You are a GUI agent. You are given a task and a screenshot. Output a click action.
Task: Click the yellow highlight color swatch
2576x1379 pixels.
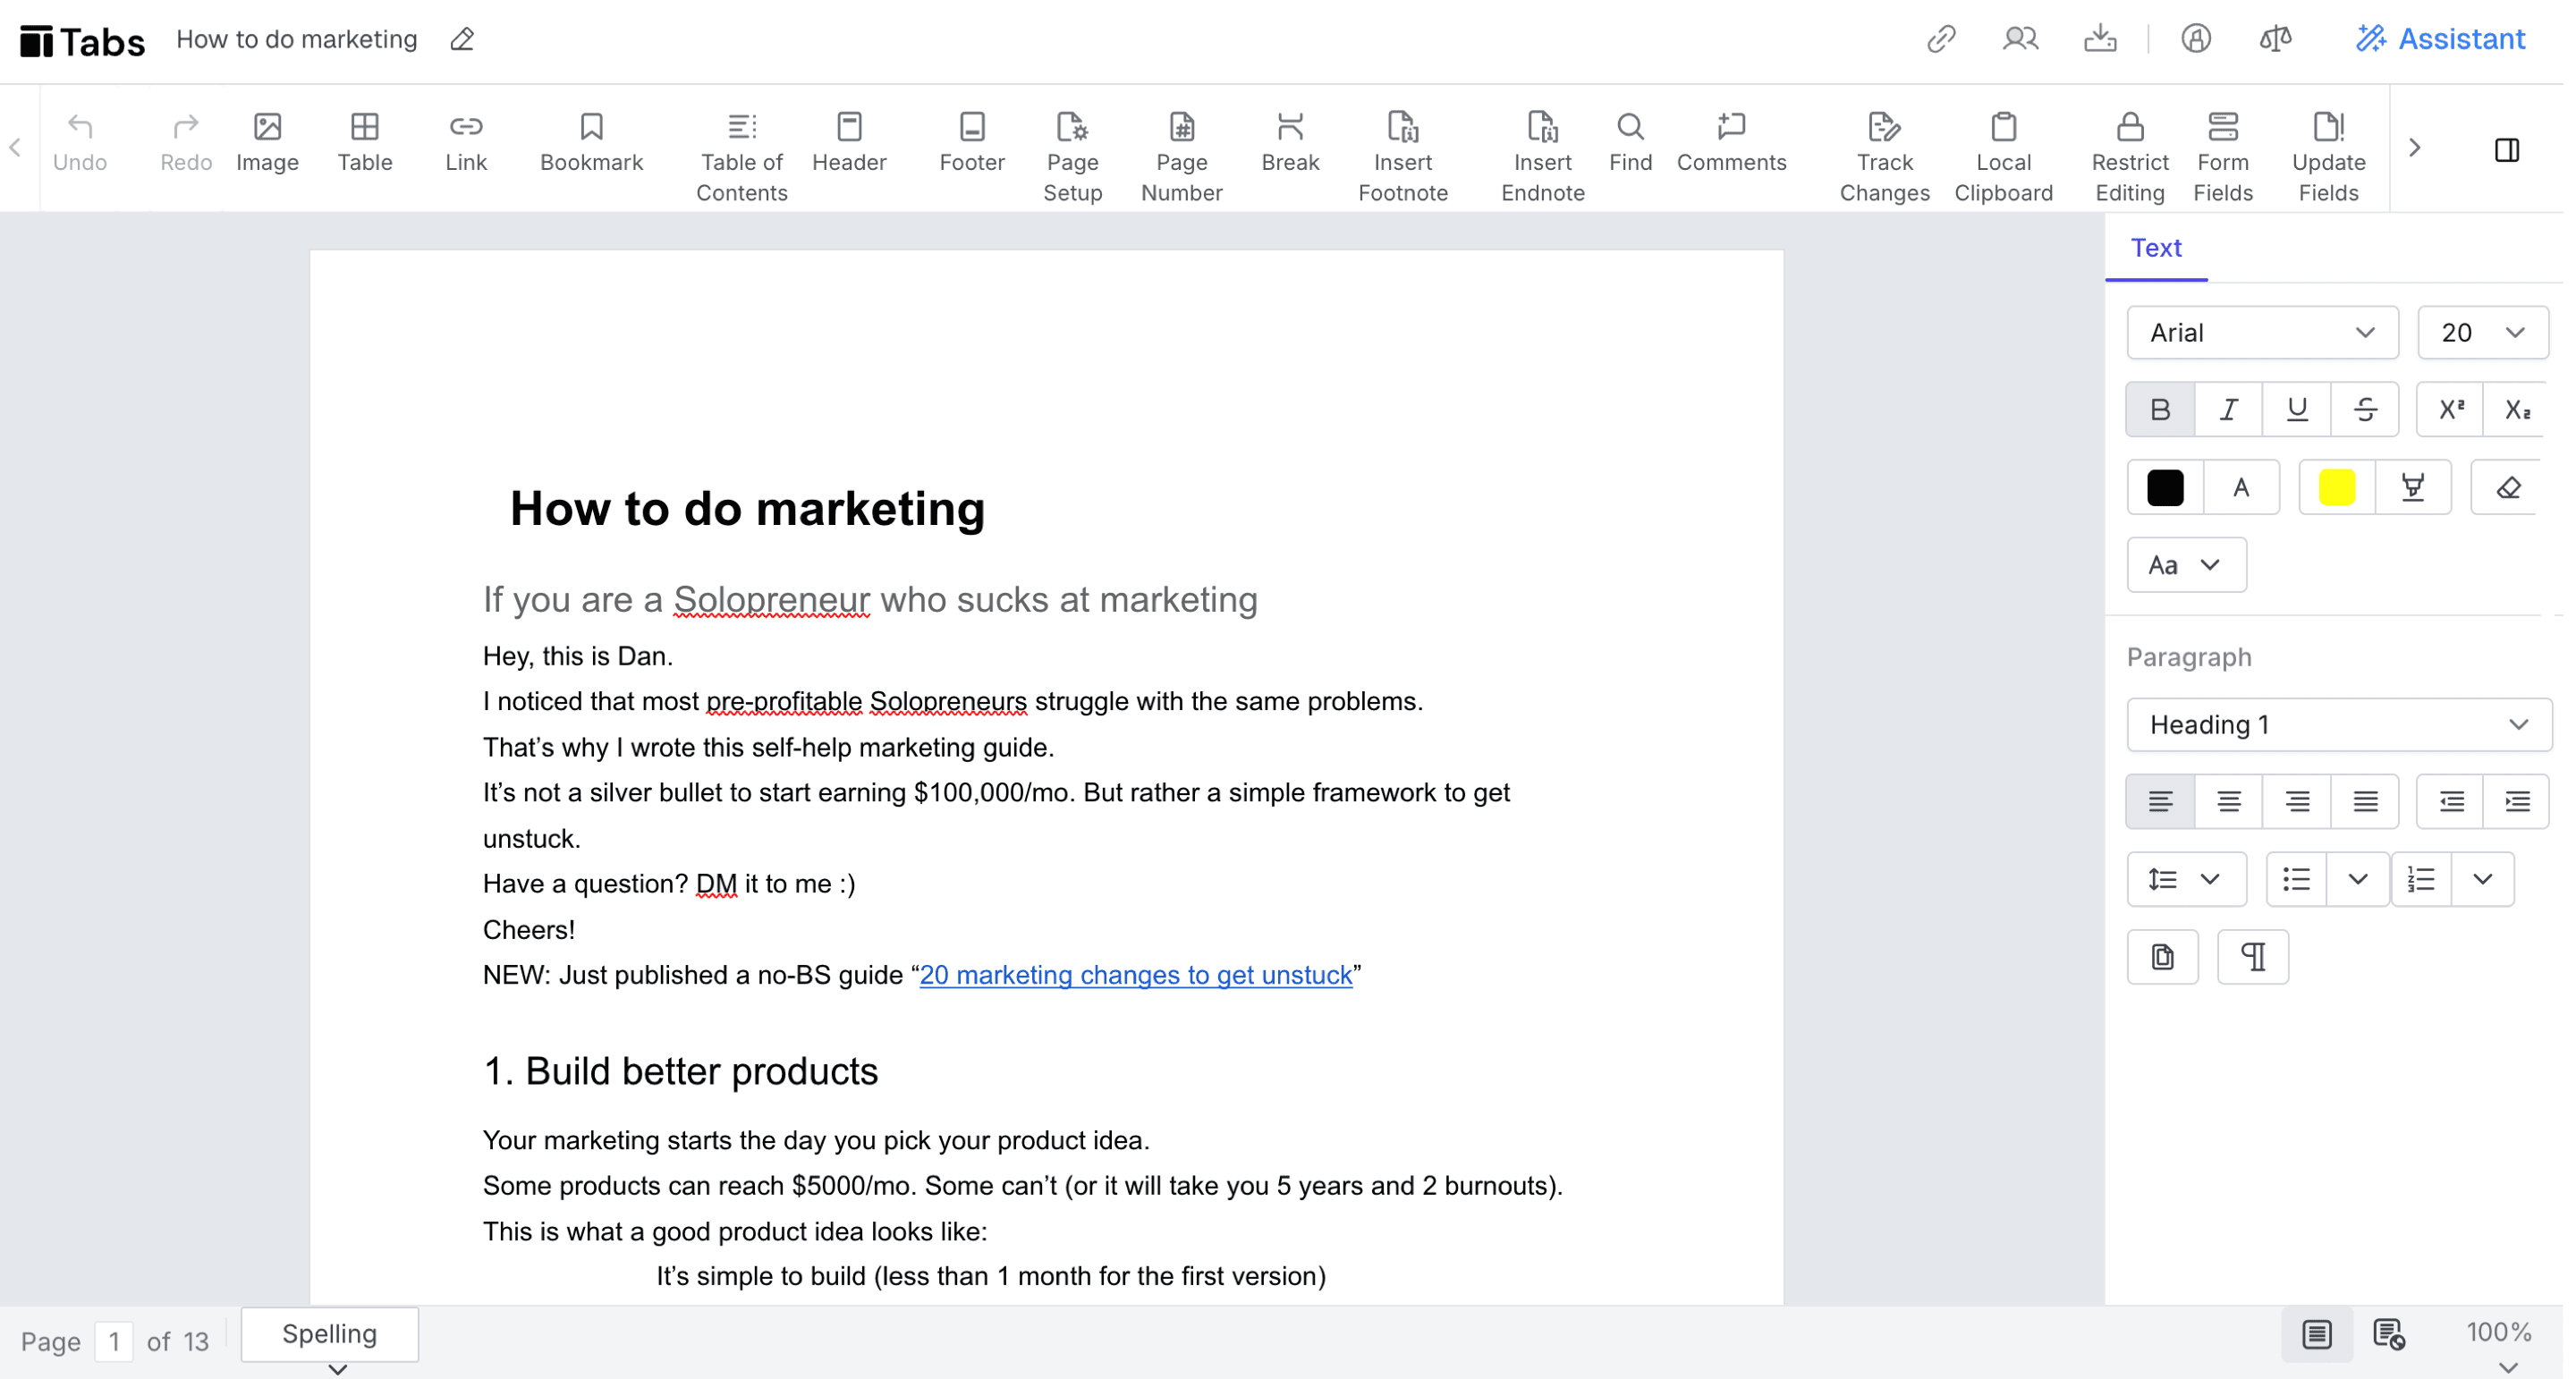click(x=2336, y=488)
